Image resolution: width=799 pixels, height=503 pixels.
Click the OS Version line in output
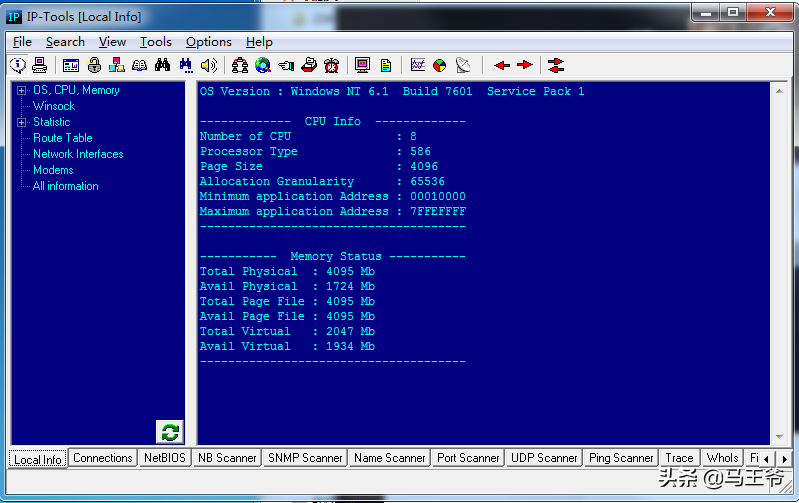(392, 92)
